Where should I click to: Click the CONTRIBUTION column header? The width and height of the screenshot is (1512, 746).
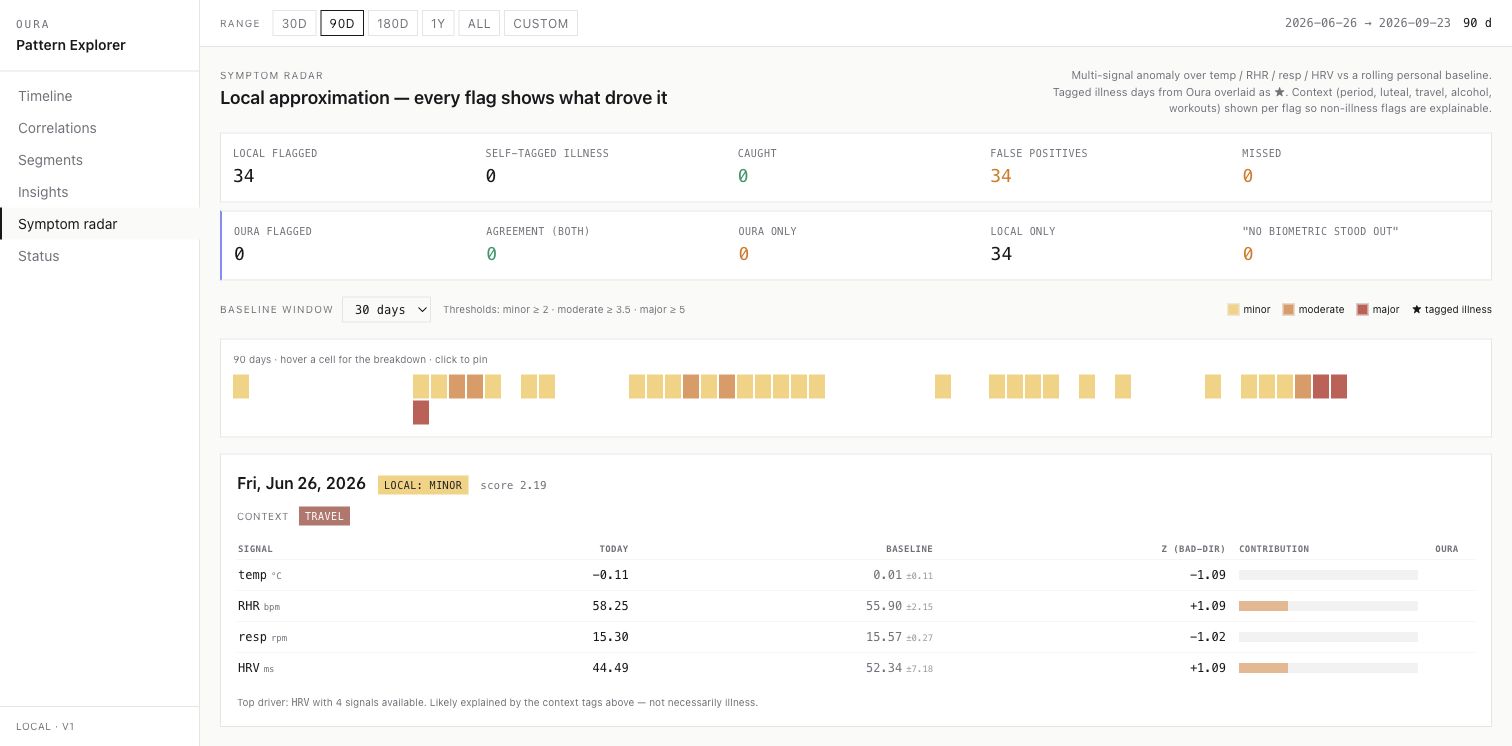(x=1274, y=549)
